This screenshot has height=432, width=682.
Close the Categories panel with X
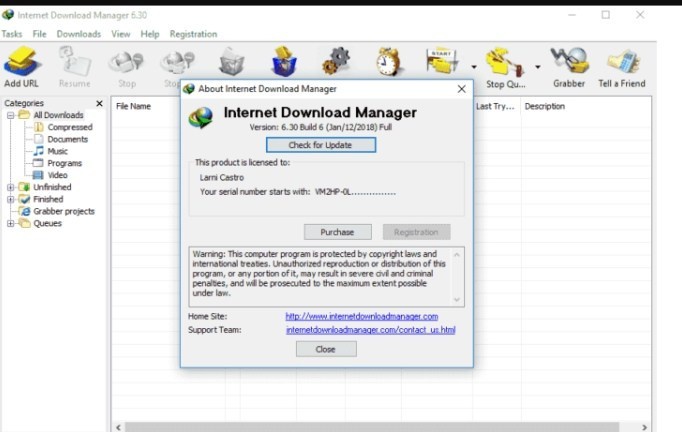(x=99, y=104)
